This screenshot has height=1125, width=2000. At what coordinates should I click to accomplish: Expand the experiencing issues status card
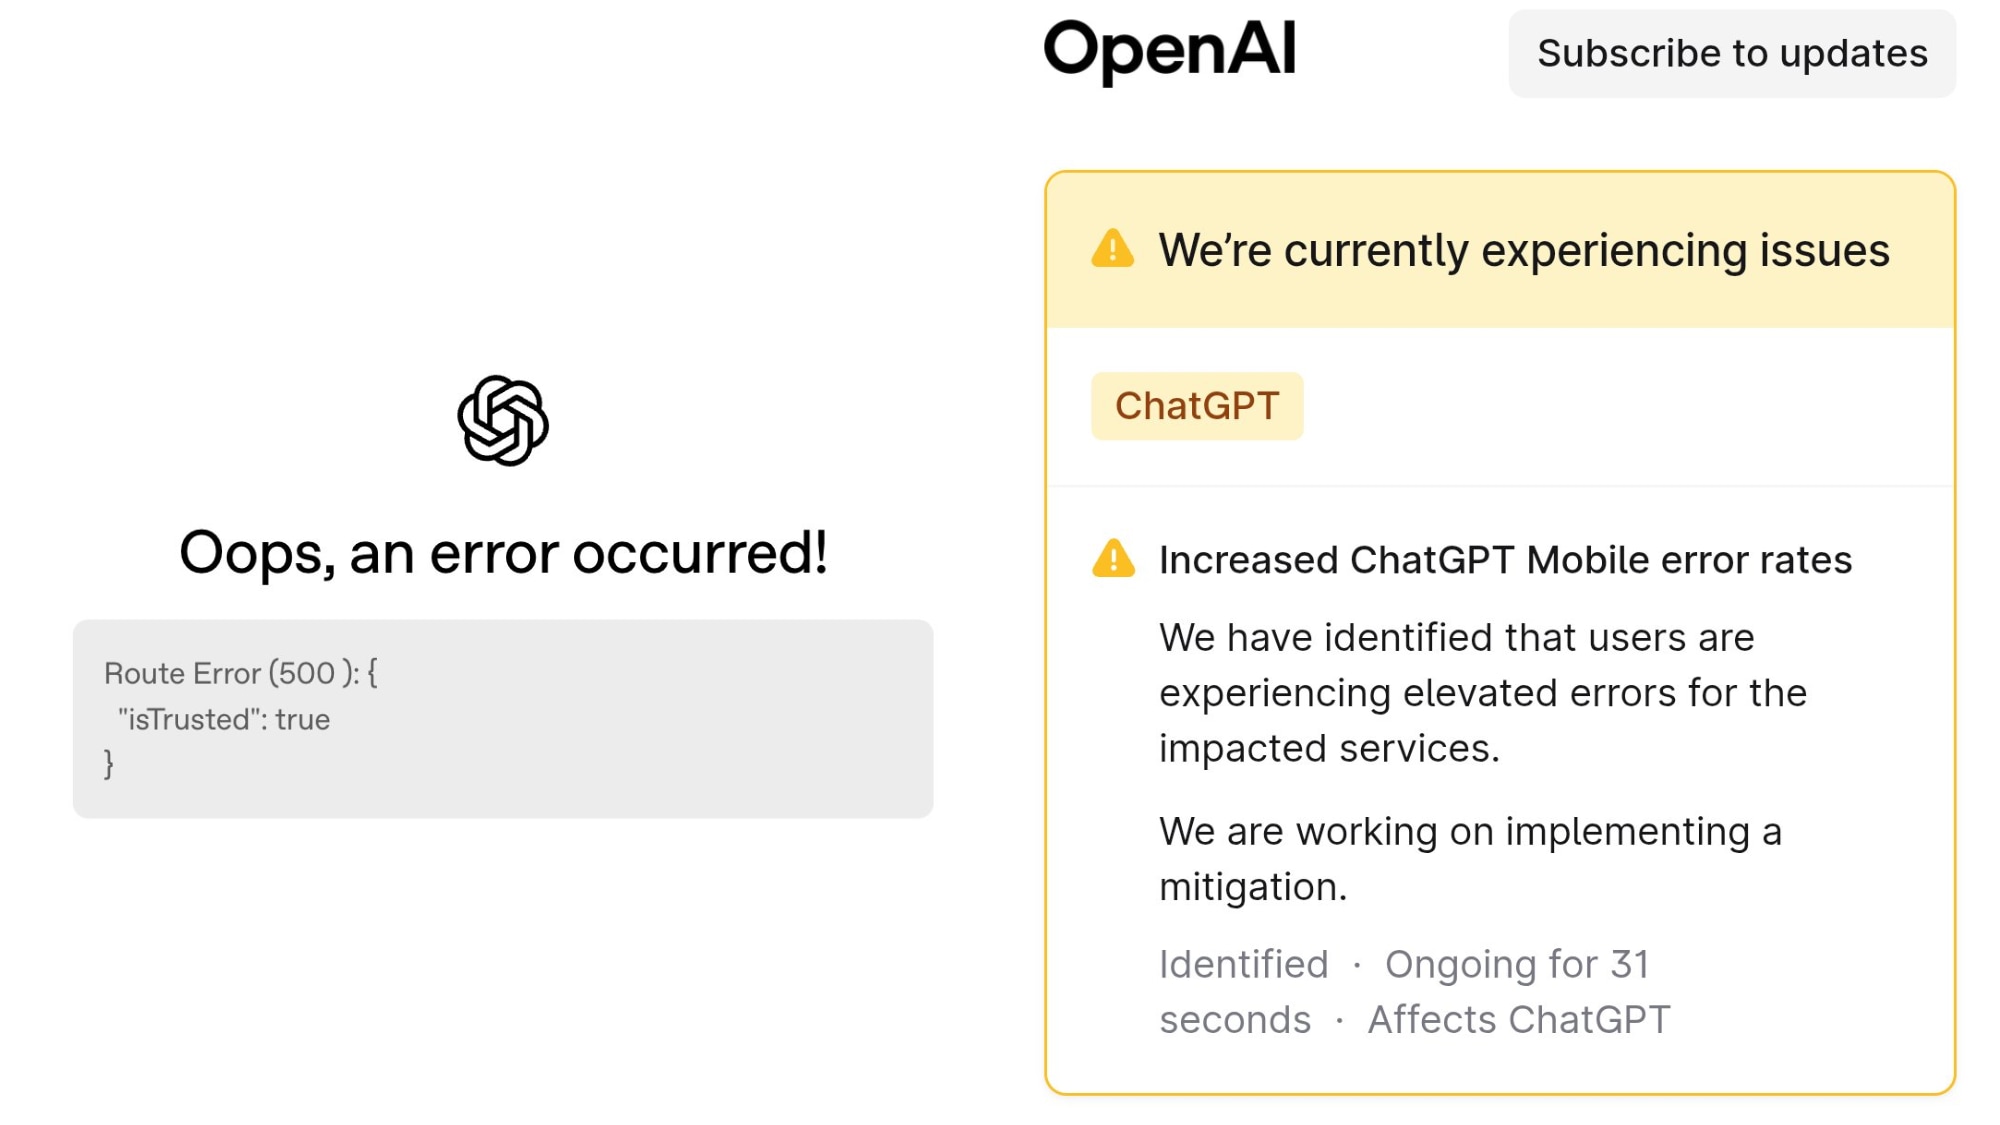tap(1500, 249)
